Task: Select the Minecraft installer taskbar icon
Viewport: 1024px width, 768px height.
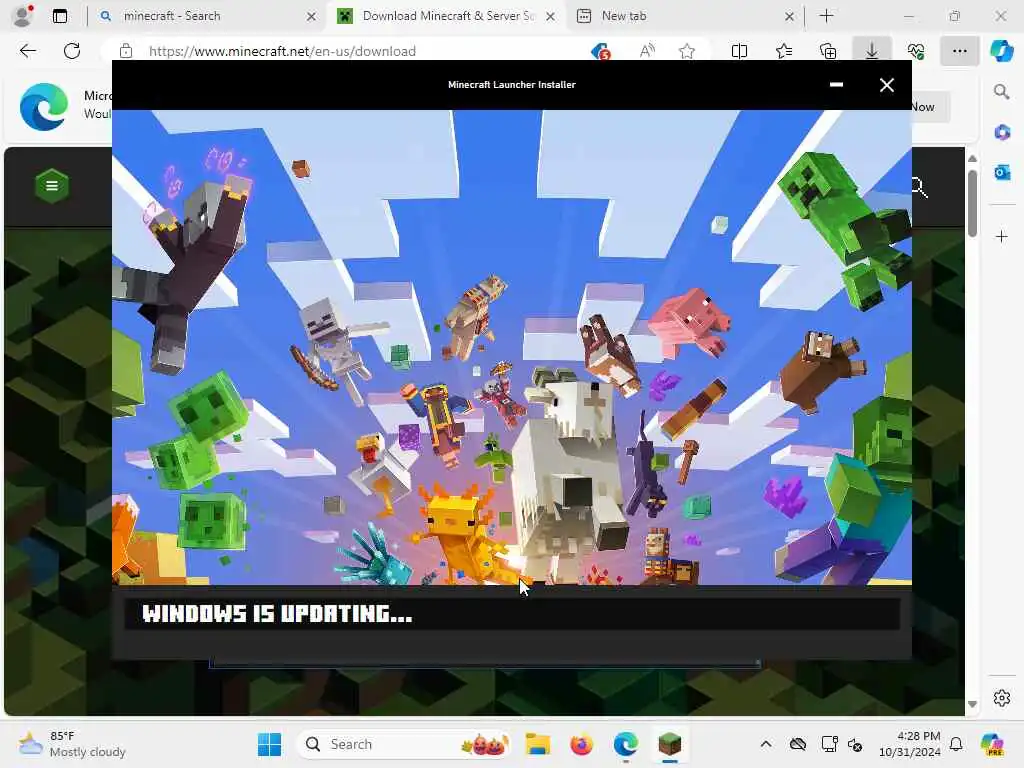Action: tap(669, 744)
